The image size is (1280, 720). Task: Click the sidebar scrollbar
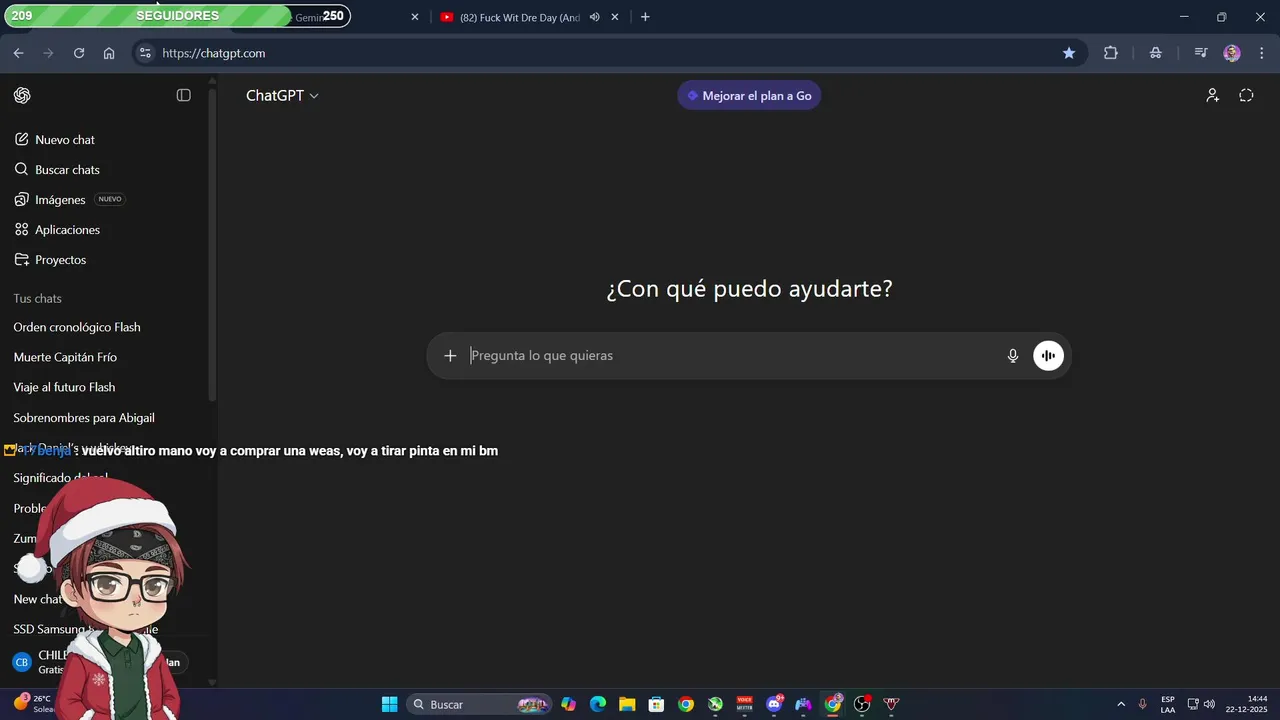pyautogui.click(x=212, y=245)
